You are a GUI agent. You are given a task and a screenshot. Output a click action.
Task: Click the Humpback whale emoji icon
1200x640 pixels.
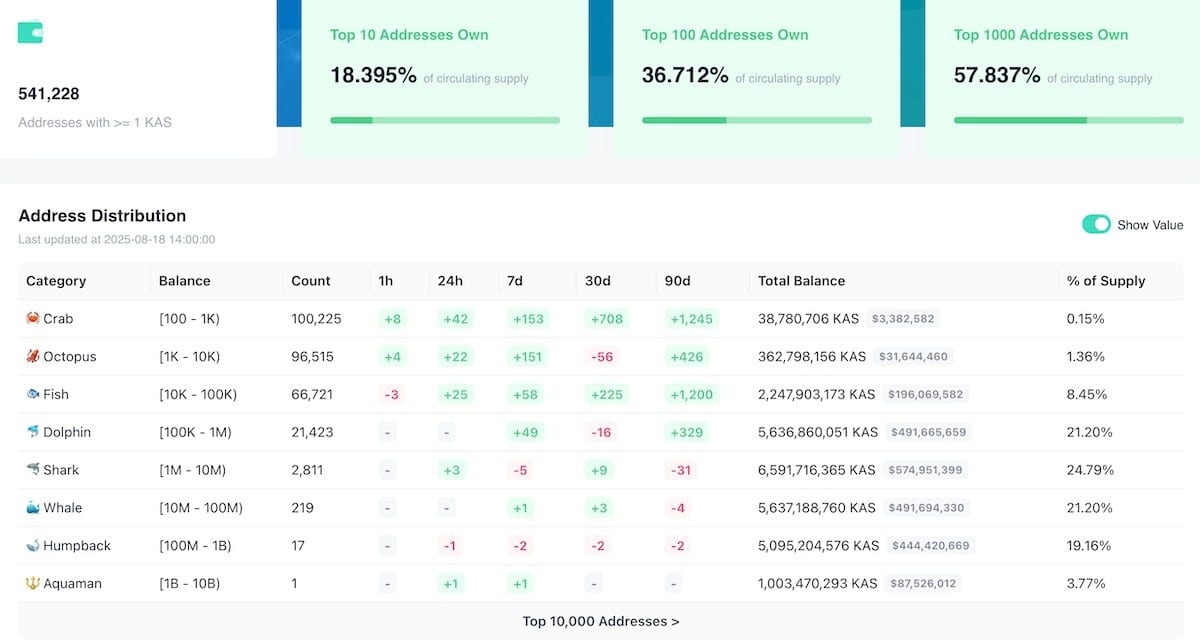point(32,546)
